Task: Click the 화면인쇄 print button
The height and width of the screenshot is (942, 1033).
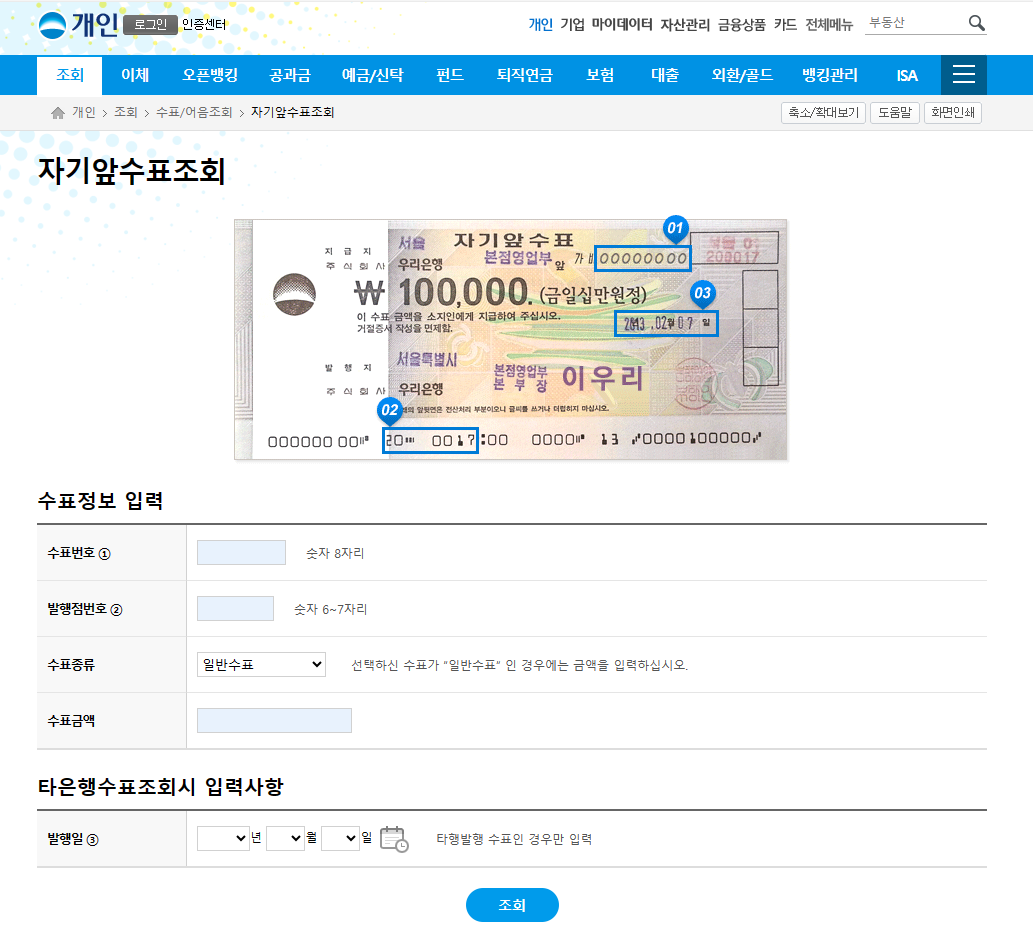Action: tap(952, 112)
